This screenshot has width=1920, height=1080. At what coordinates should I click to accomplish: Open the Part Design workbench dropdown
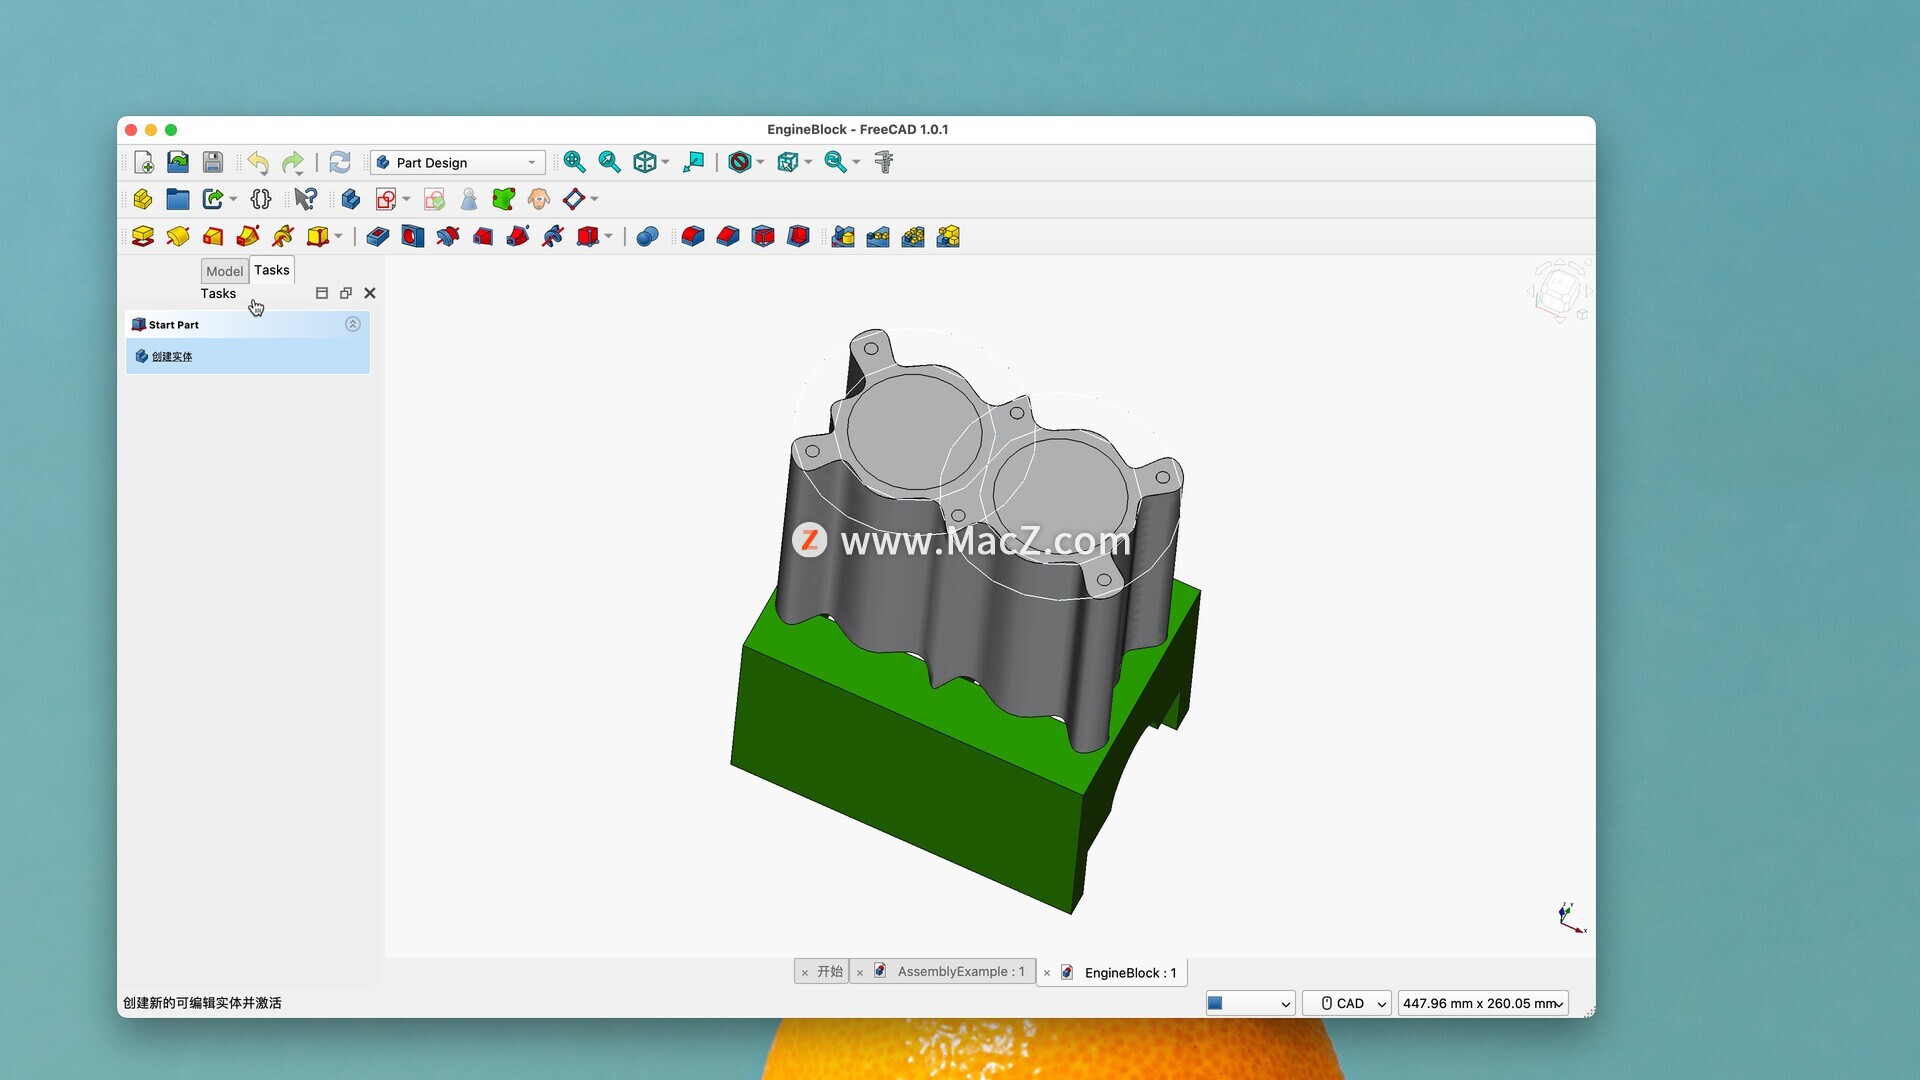pos(458,162)
